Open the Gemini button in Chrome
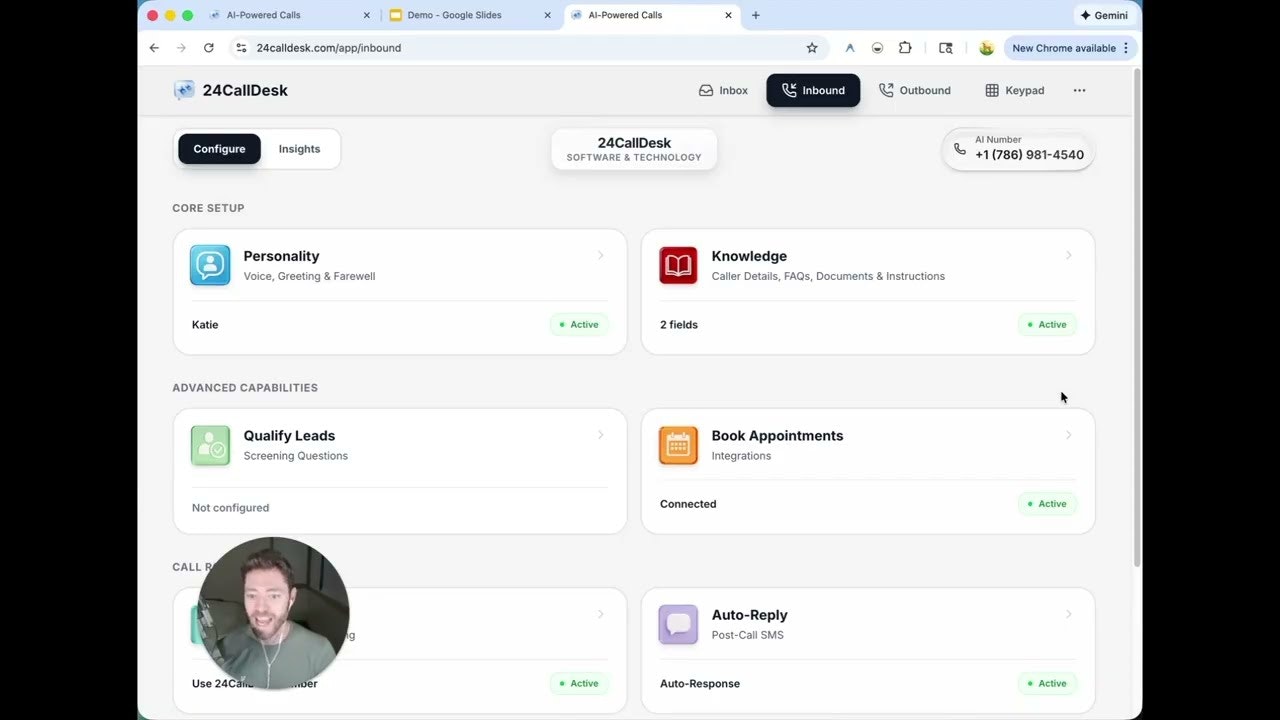Viewport: 1280px width, 720px height. point(1104,15)
